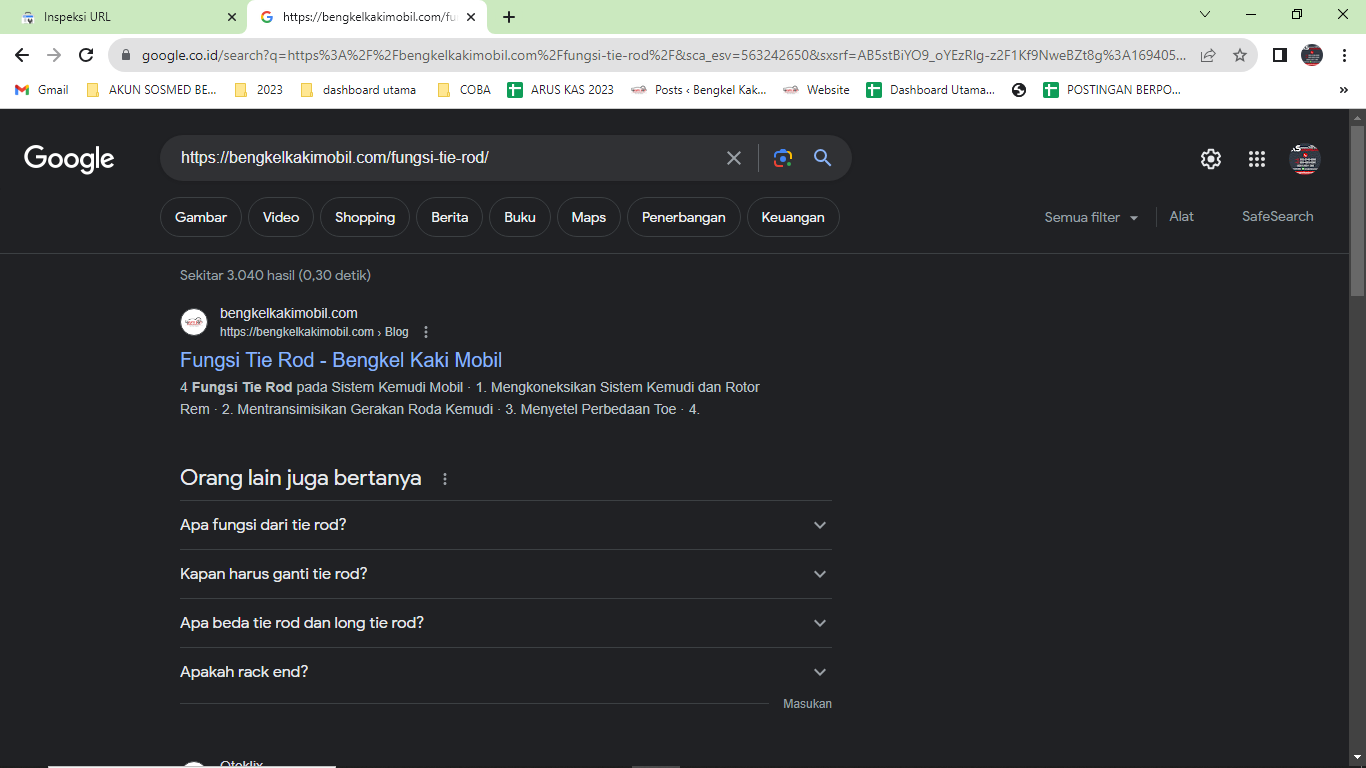
Task: Open the Google apps grid
Action: (x=1257, y=159)
